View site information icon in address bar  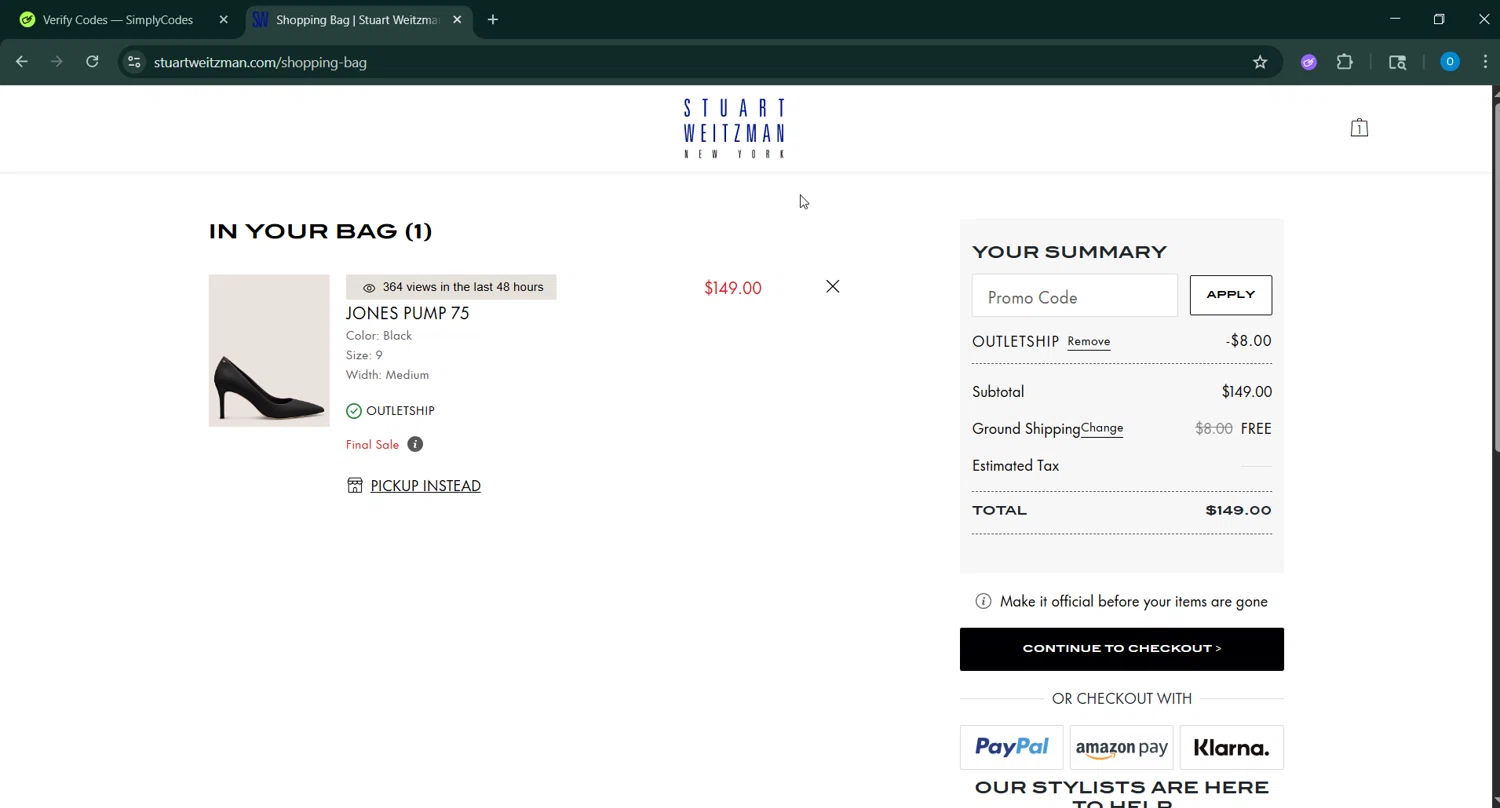(x=134, y=62)
